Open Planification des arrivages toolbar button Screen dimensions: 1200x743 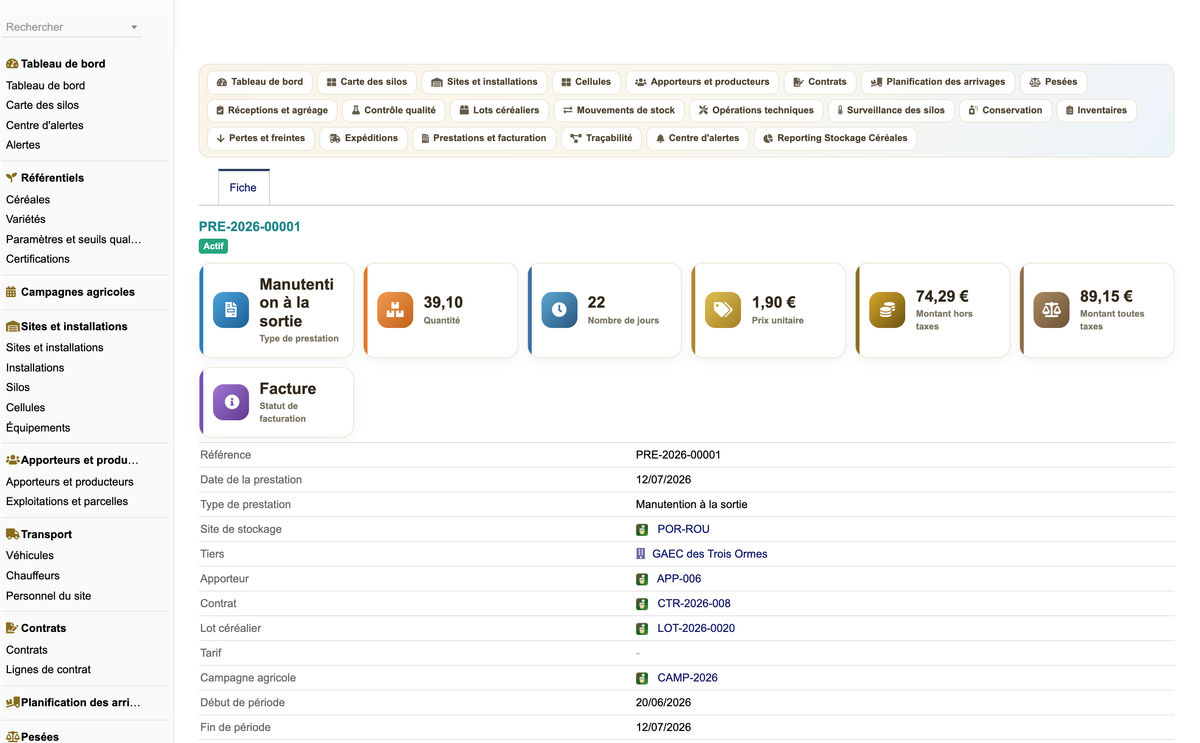pyautogui.click(x=938, y=82)
